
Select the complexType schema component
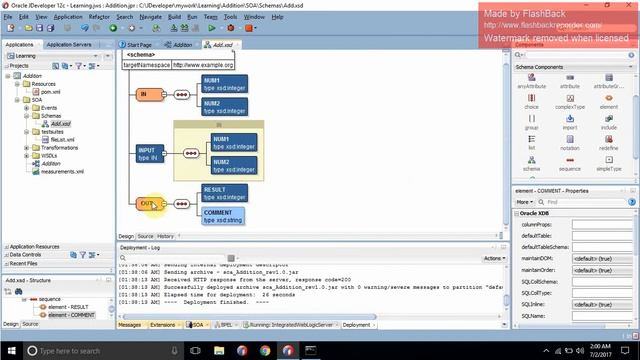coord(570,102)
